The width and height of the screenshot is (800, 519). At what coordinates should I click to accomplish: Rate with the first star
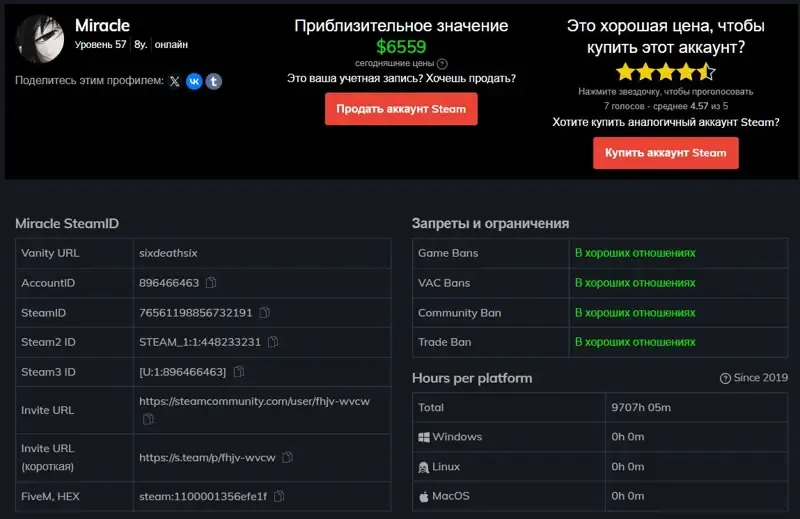(x=625, y=72)
